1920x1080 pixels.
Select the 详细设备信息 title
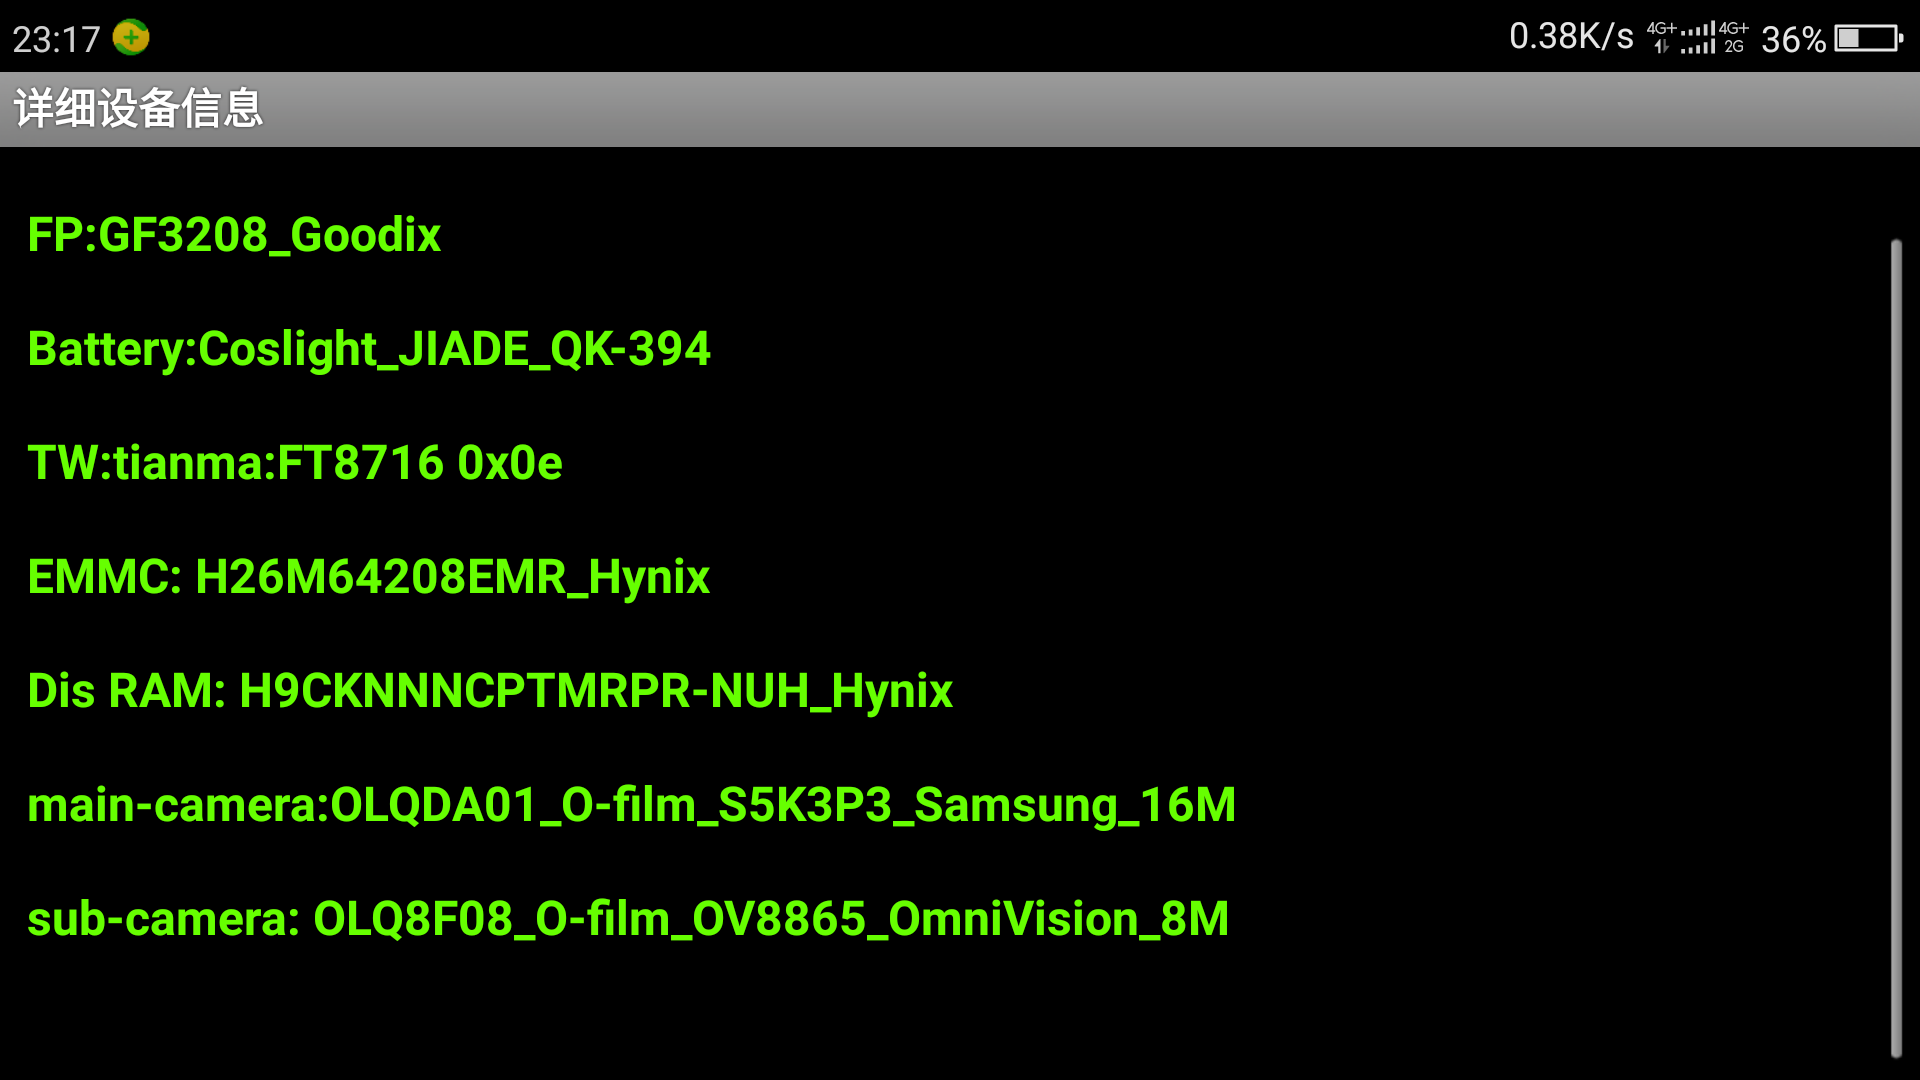(x=138, y=108)
